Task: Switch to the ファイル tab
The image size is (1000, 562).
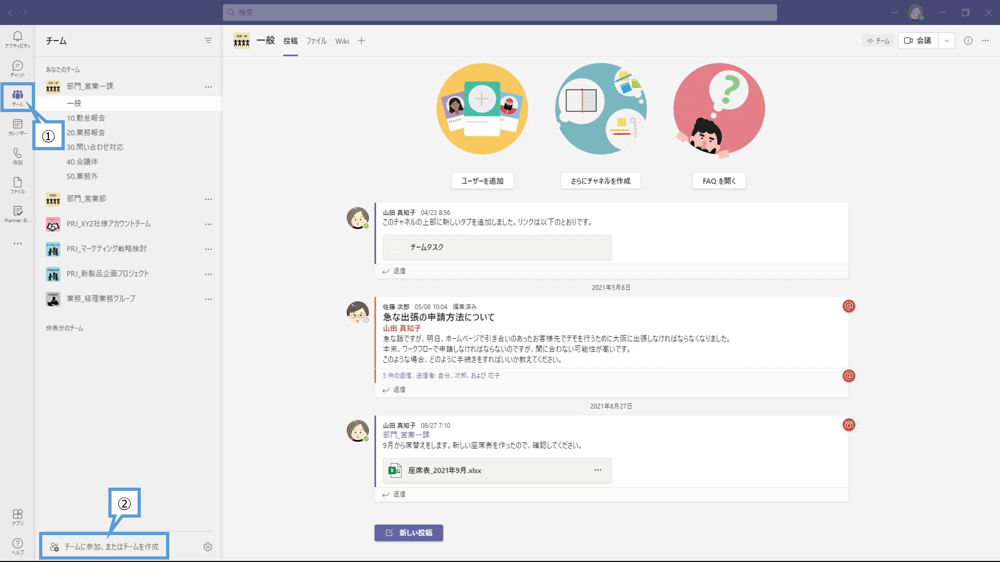Action: tap(316, 41)
